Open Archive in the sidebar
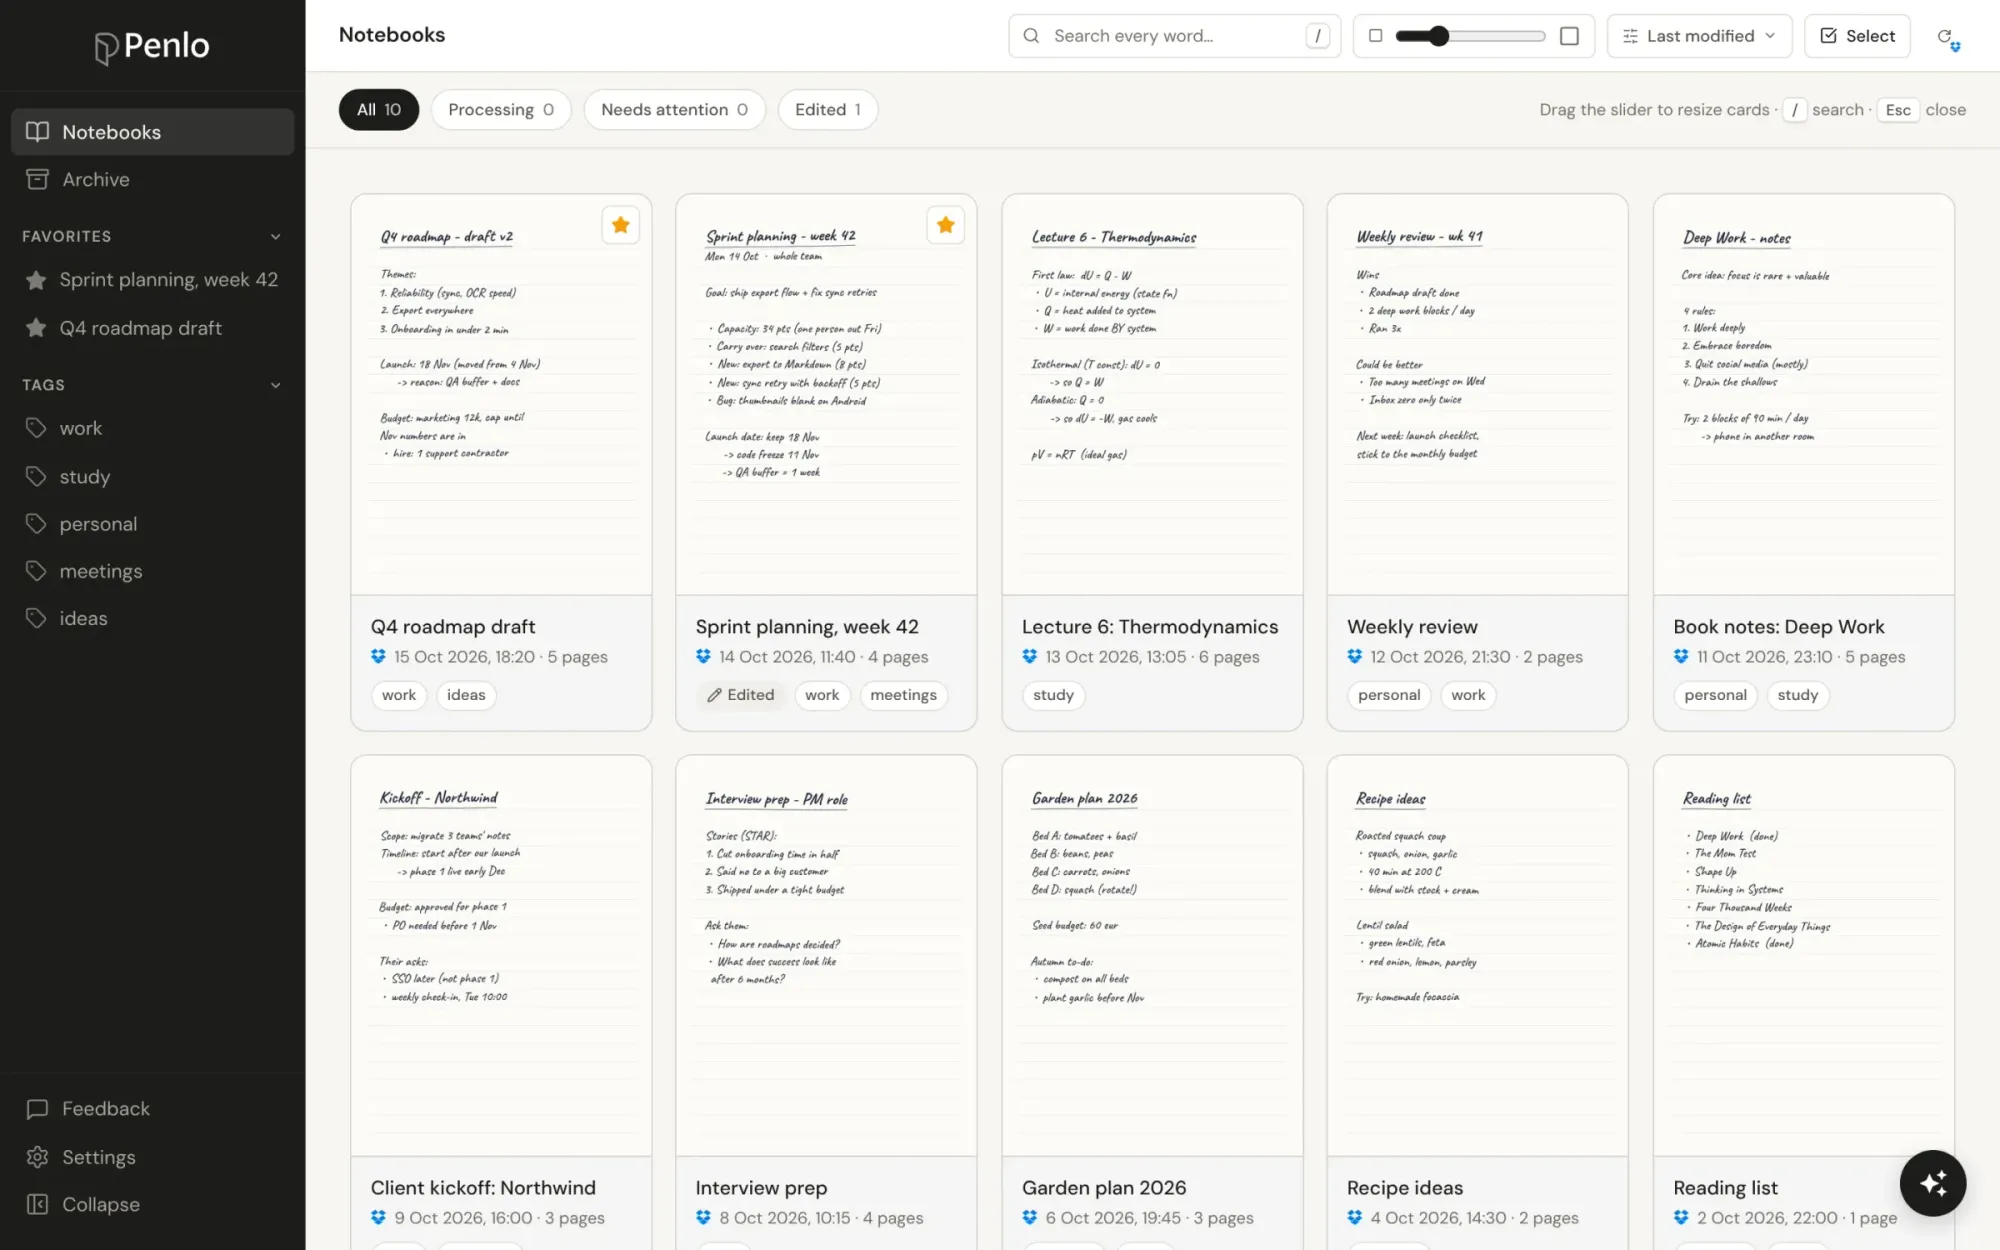This screenshot has width=2000, height=1250. [152, 180]
